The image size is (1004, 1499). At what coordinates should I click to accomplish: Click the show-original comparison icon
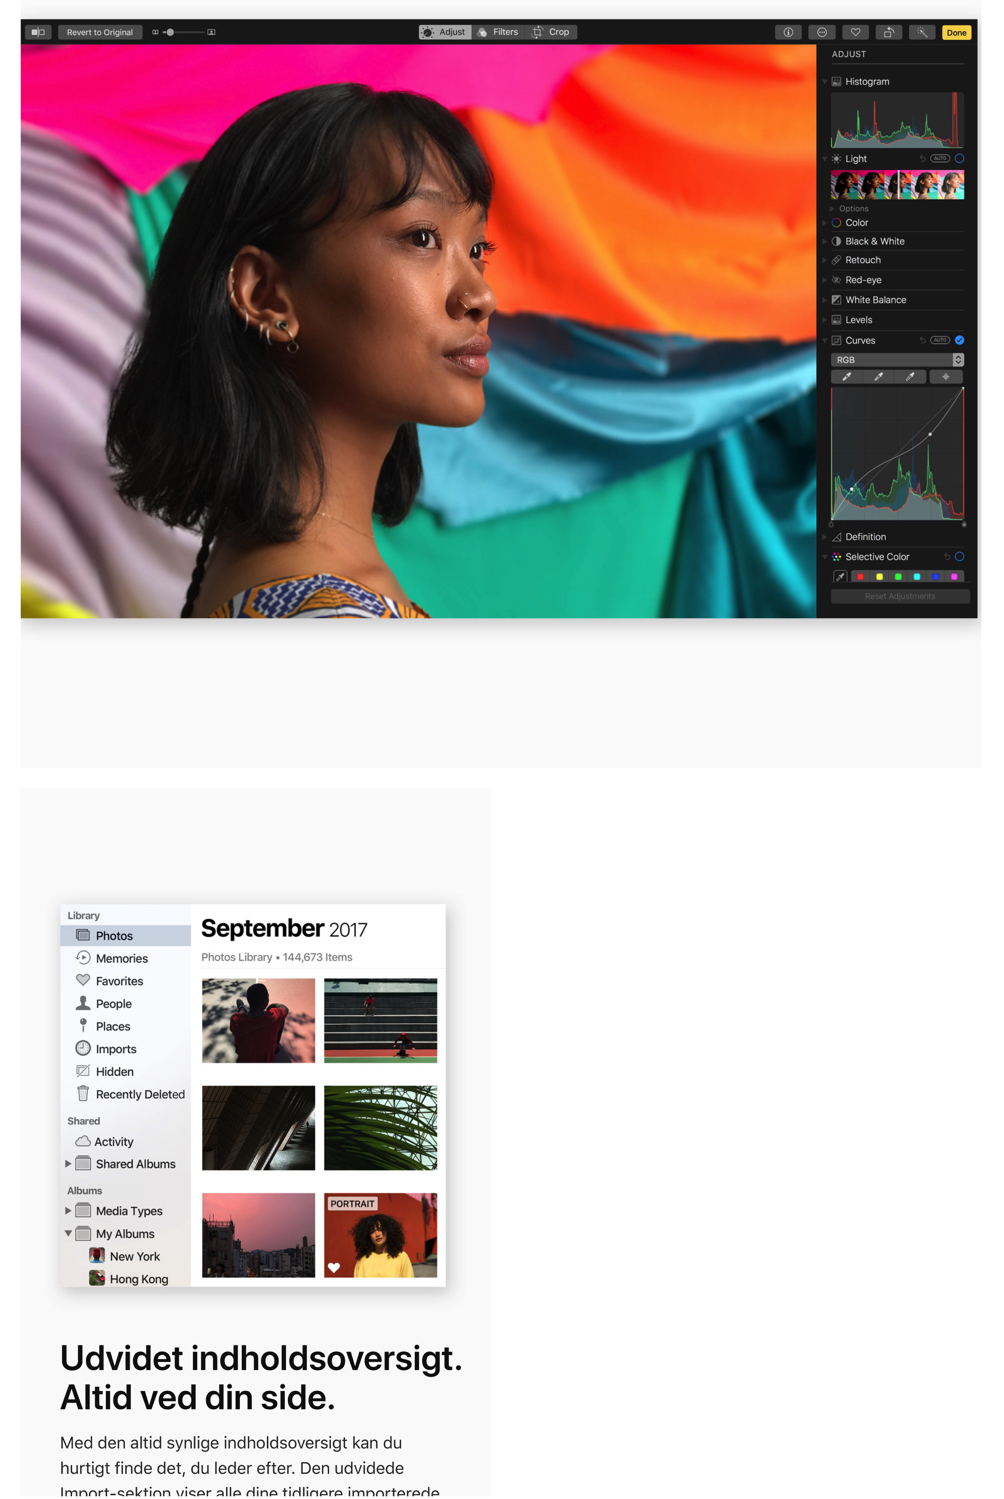[38, 32]
